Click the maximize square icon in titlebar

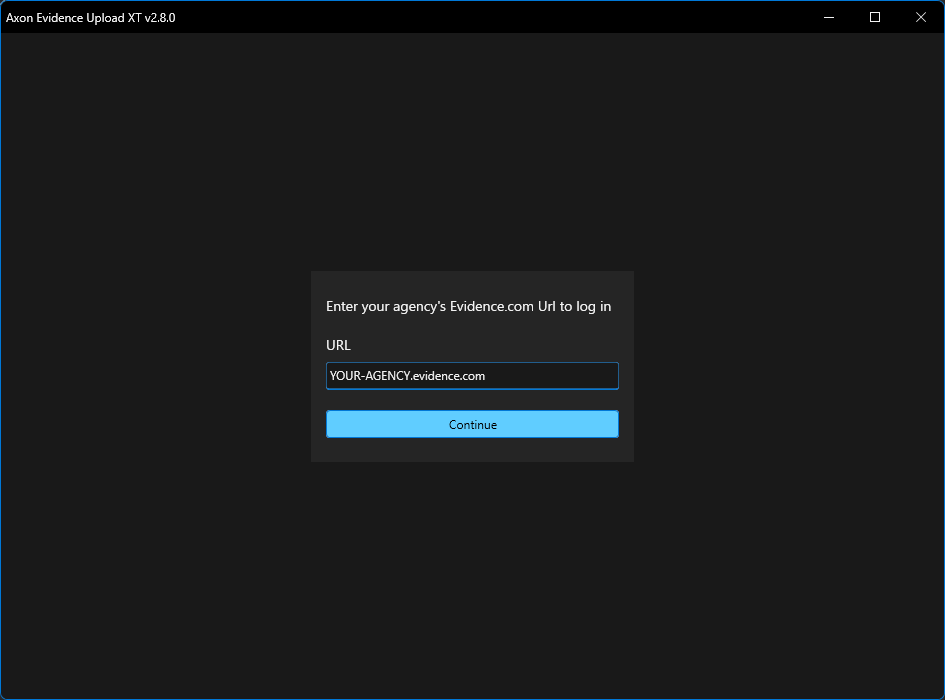coord(874,17)
